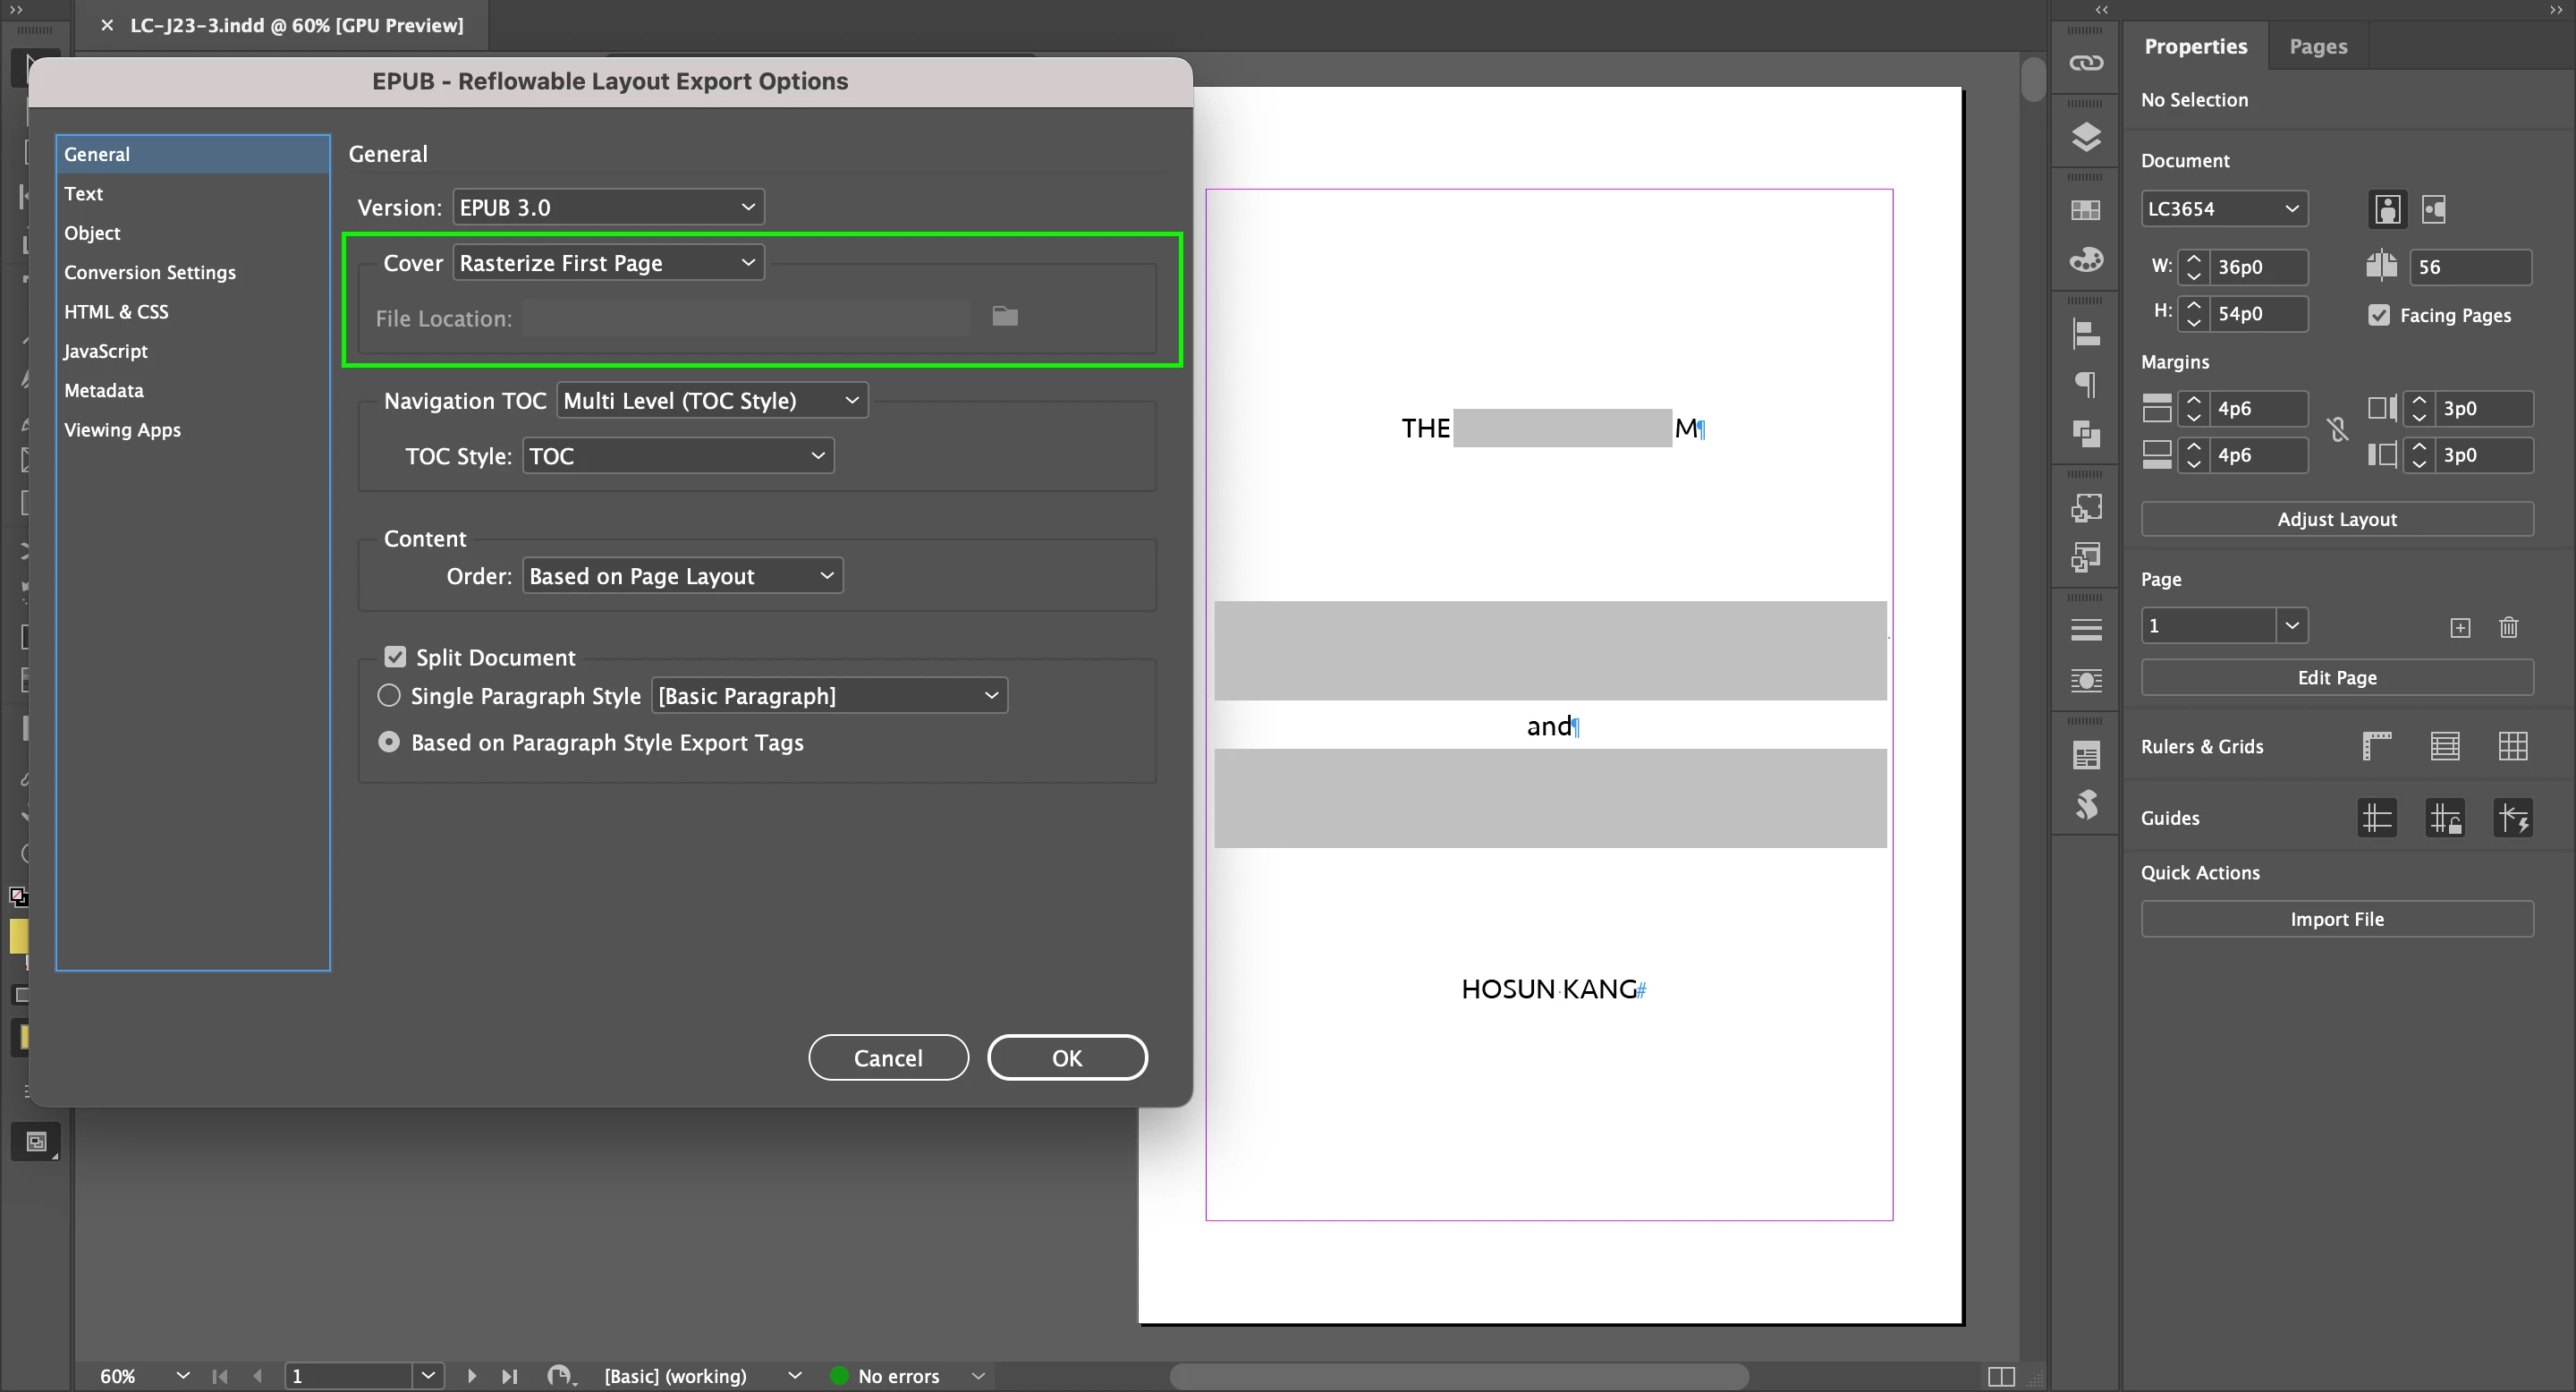The width and height of the screenshot is (2576, 1392).
Task: Toggle the margins link chain icon
Action: [x=2337, y=431]
